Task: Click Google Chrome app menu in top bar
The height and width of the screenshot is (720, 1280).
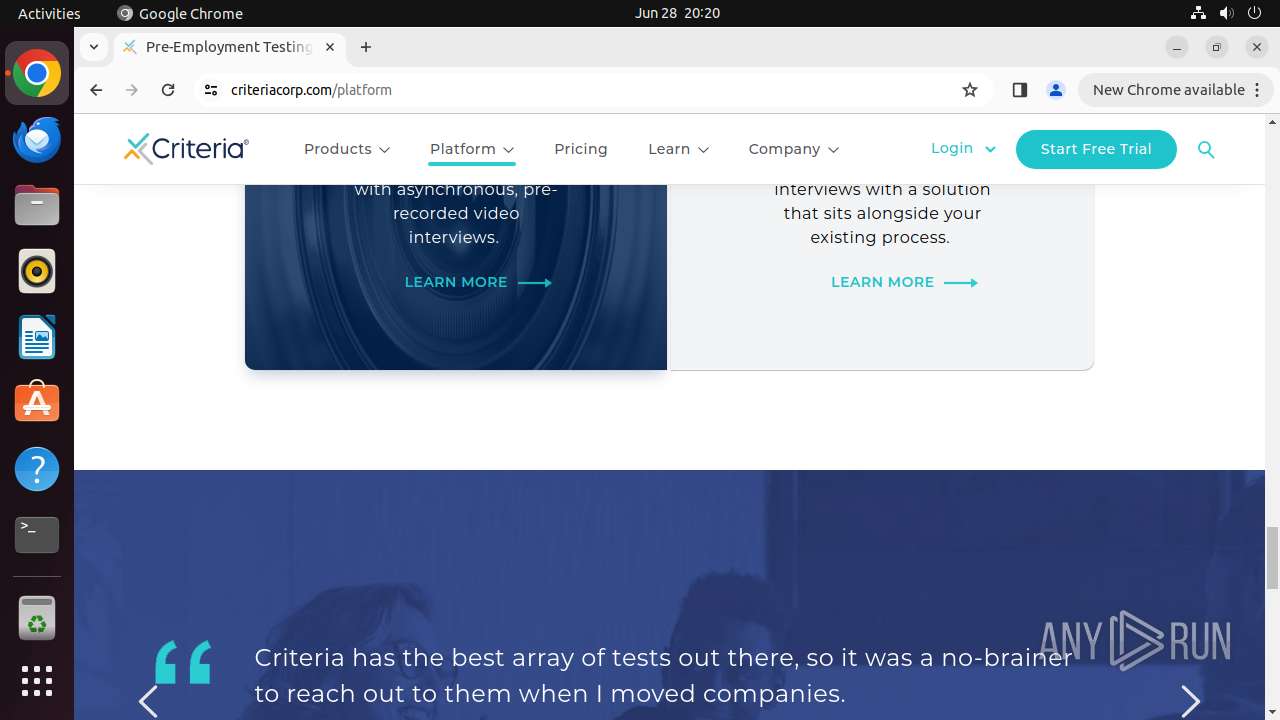Action: coord(180,13)
